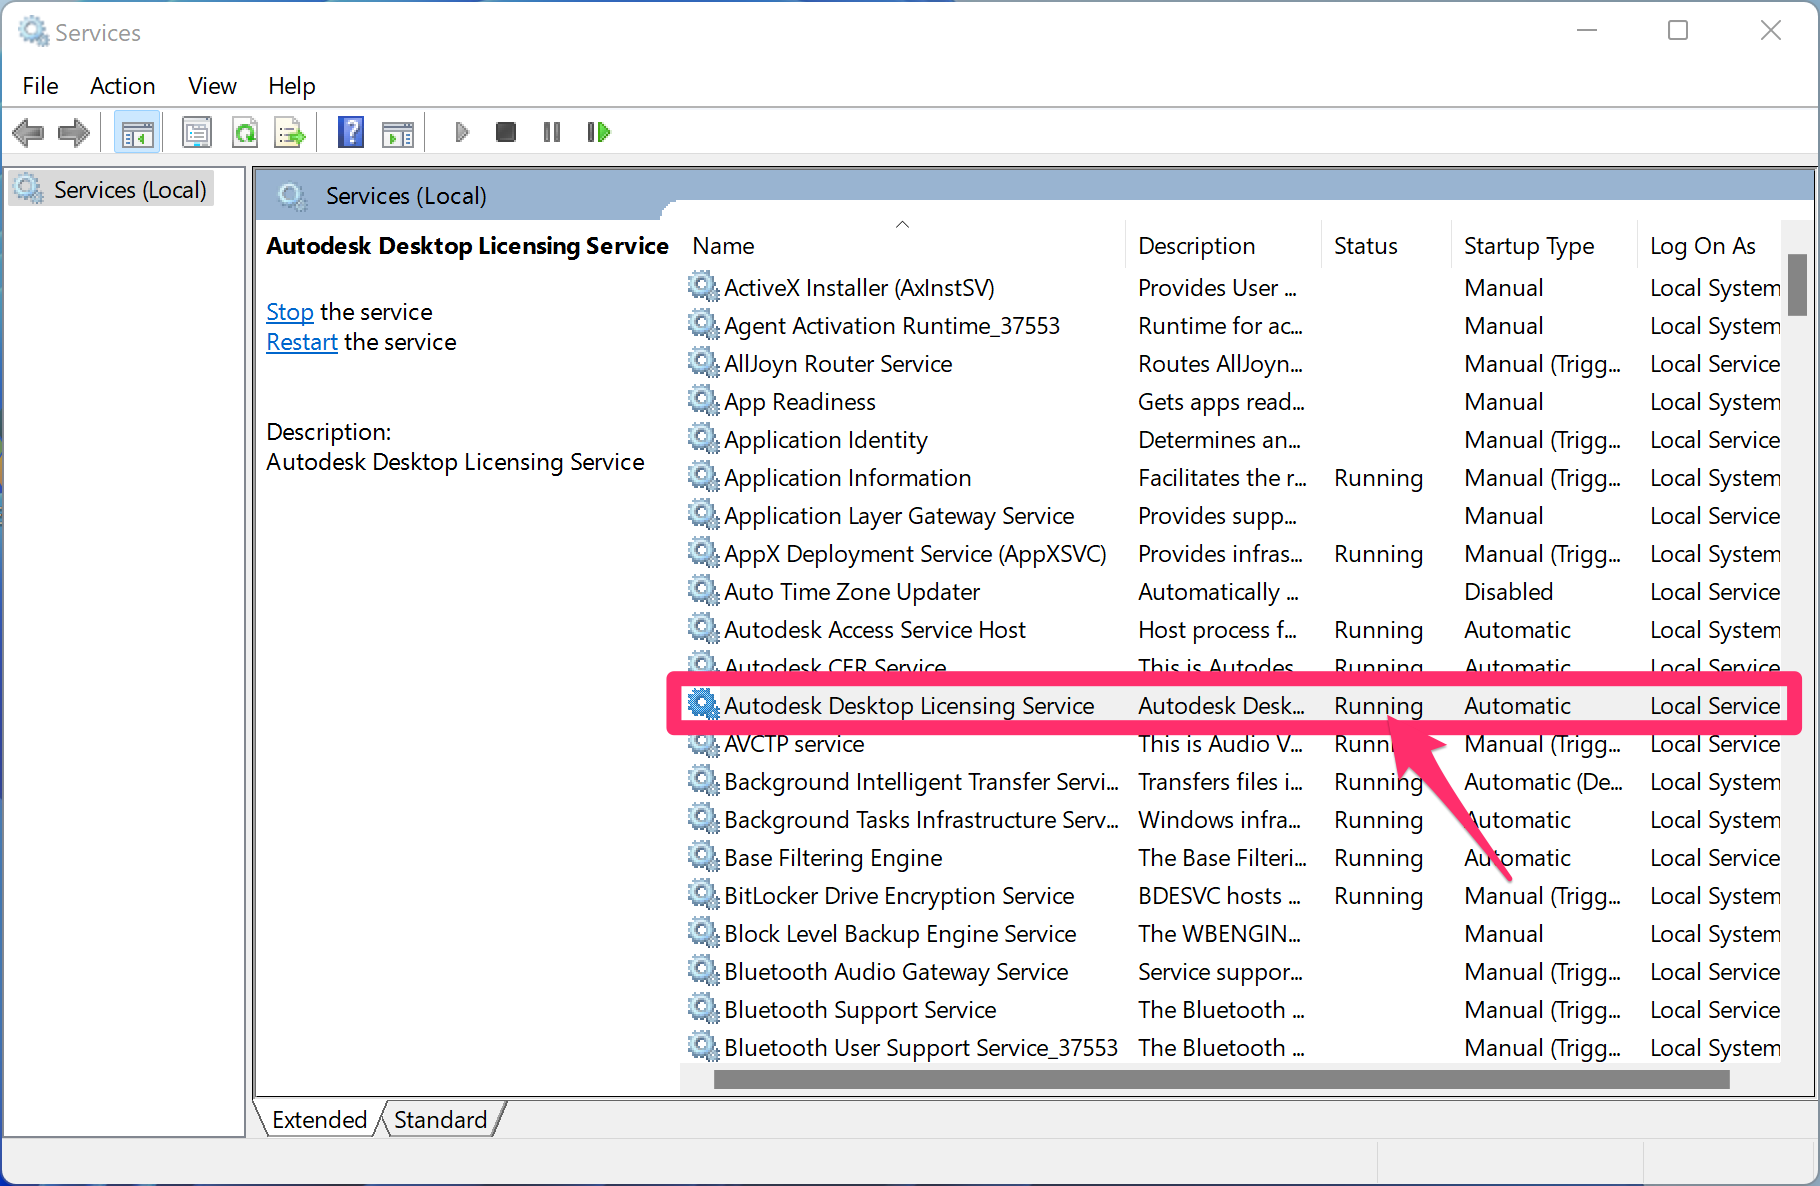The height and width of the screenshot is (1186, 1820).
Task: Navigate back using the back arrow
Action: point(28,131)
